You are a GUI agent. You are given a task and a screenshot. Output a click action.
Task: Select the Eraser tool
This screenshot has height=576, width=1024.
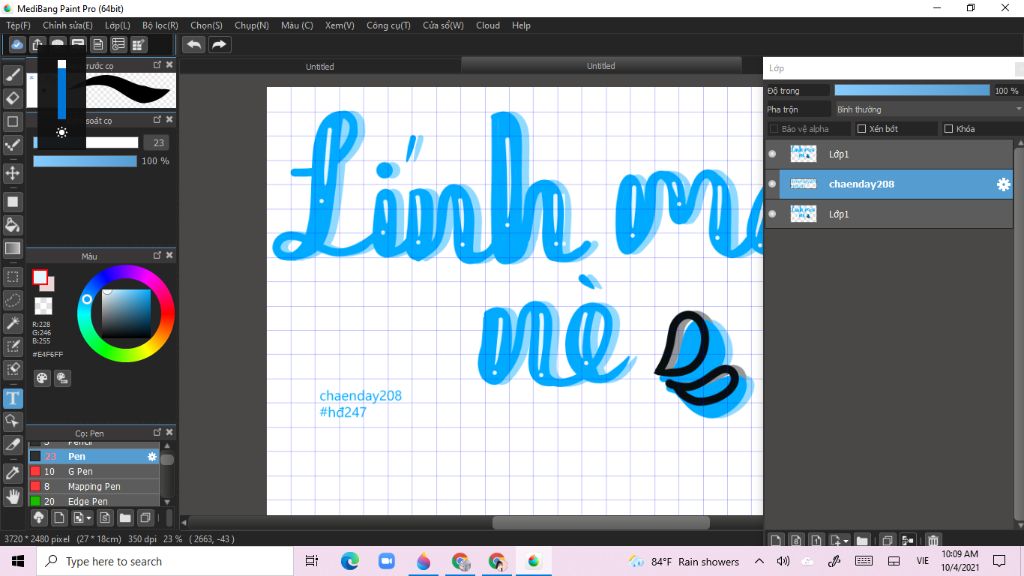point(12,99)
